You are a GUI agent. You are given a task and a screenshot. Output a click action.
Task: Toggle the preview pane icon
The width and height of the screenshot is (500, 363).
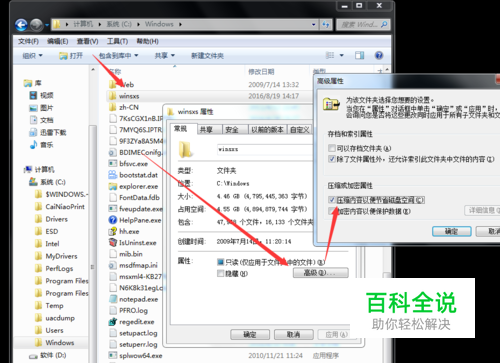[359, 55]
